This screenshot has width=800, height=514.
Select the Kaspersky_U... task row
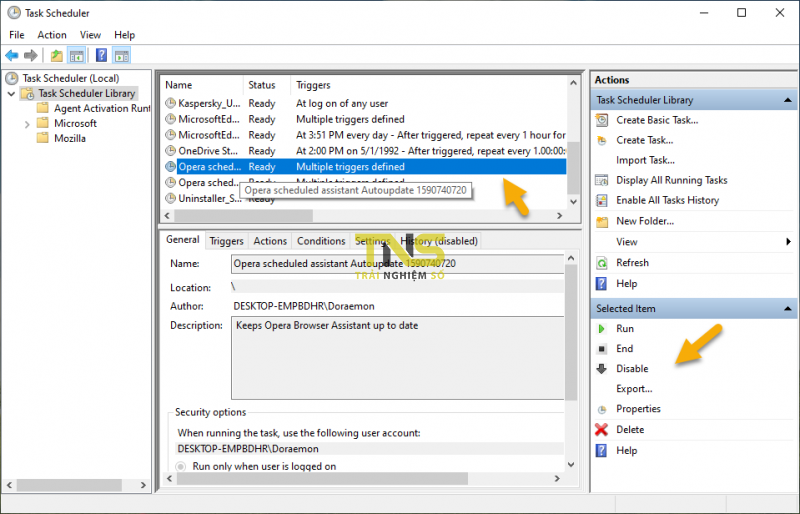pos(364,104)
